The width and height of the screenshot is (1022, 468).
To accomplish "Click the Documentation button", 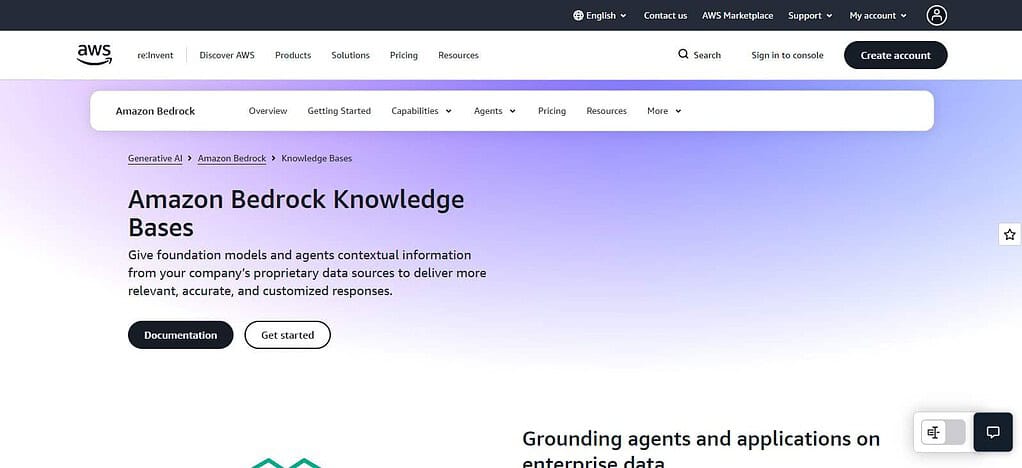I will [181, 335].
